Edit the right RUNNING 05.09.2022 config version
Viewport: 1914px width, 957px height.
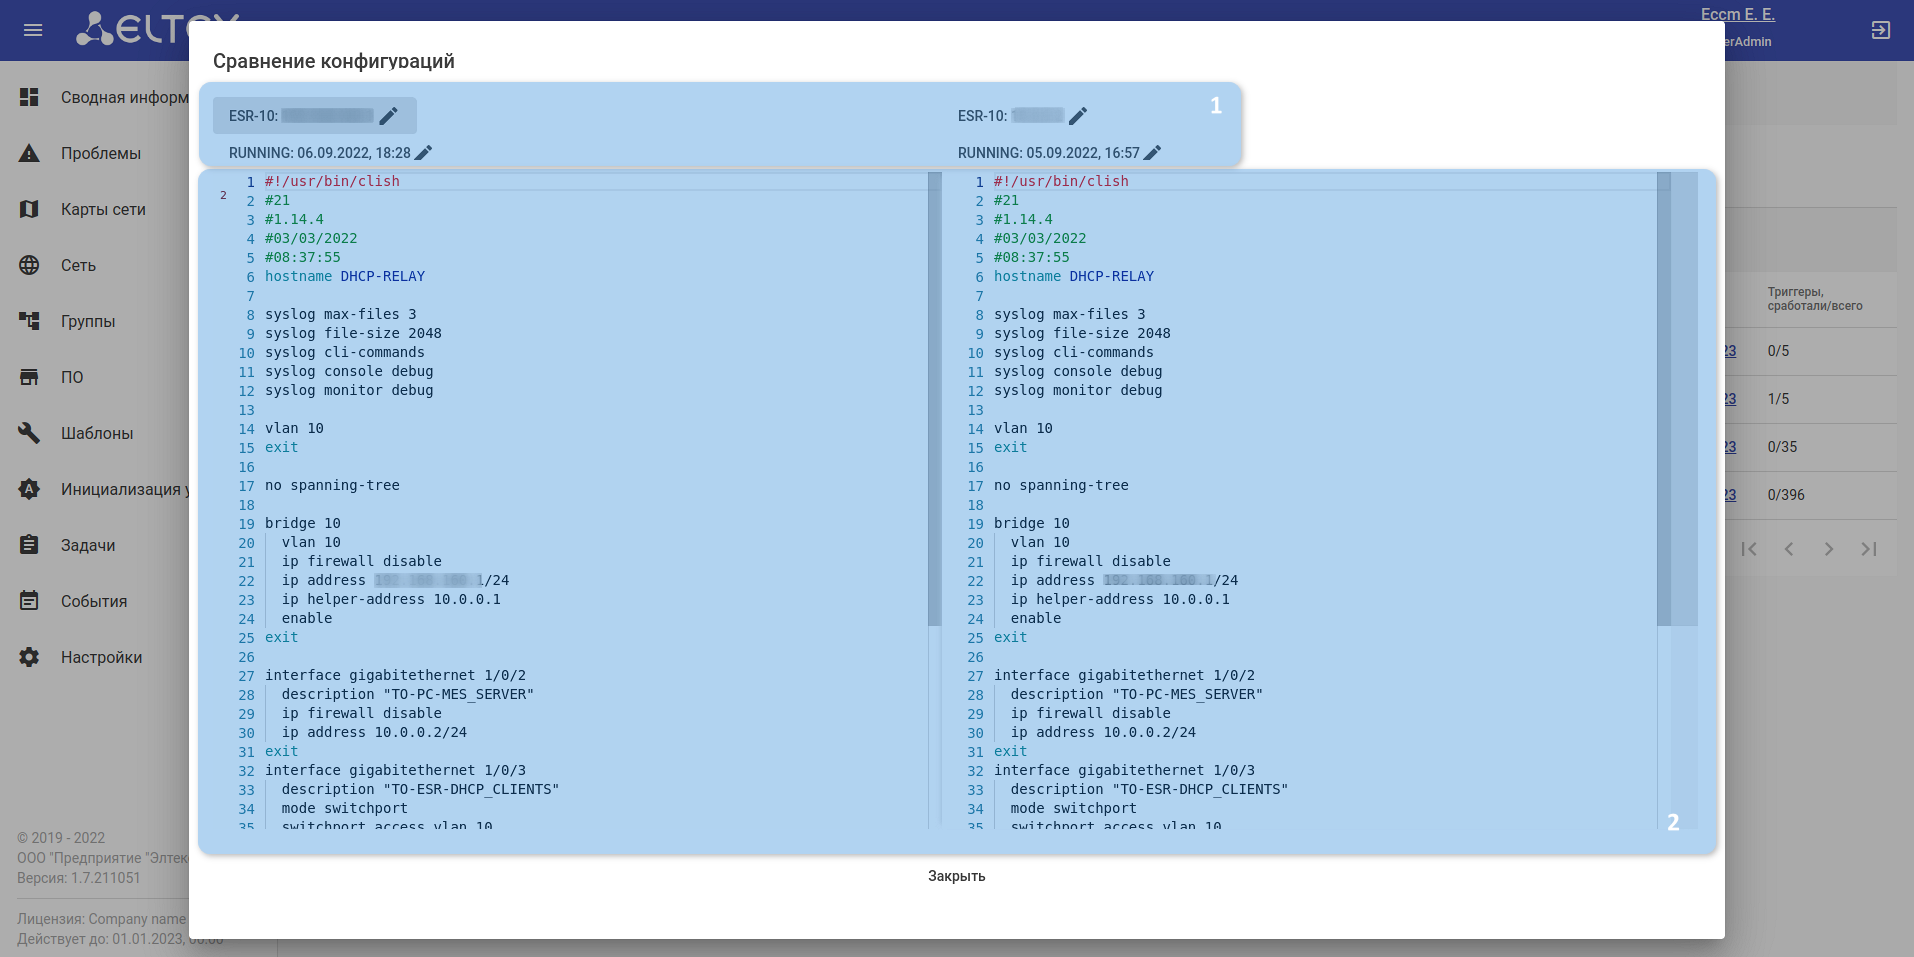coord(1152,153)
